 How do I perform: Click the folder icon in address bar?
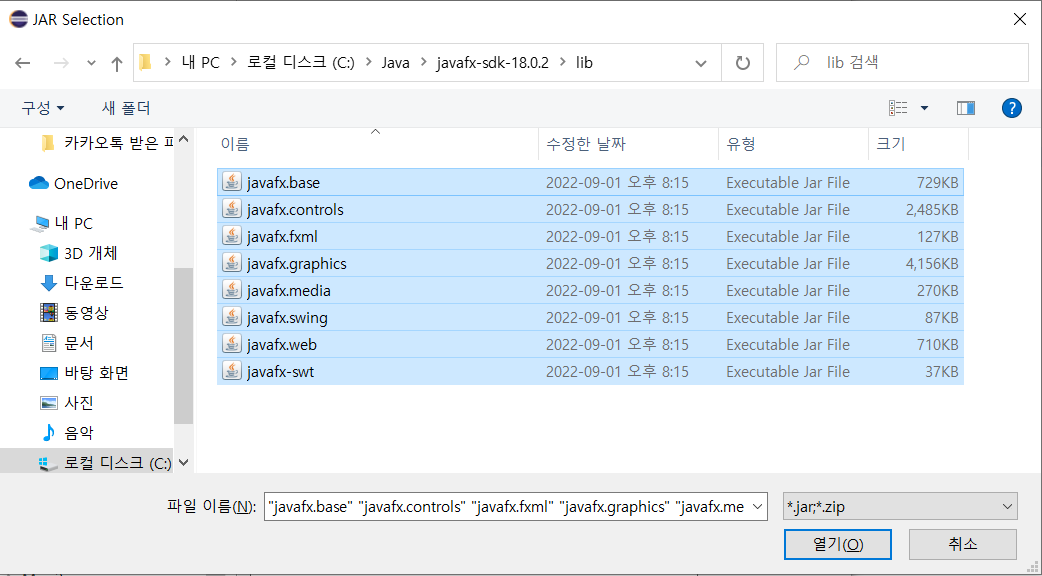(x=146, y=62)
